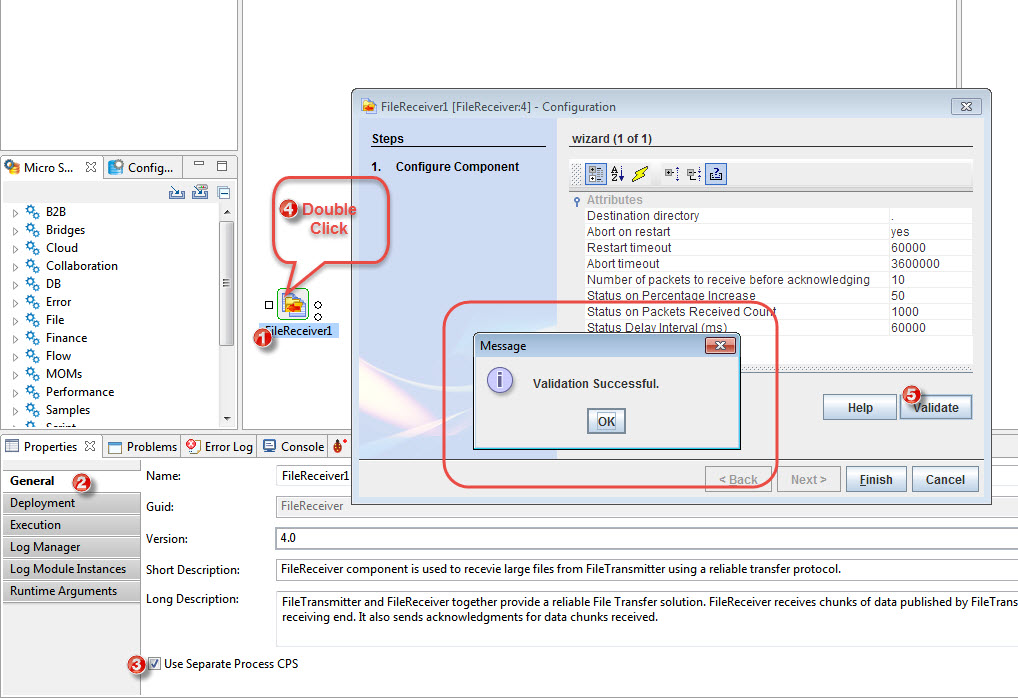The height and width of the screenshot is (698, 1018).
Task: Click the categorized view icon in wizard toolbar
Action: pyautogui.click(x=596, y=174)
